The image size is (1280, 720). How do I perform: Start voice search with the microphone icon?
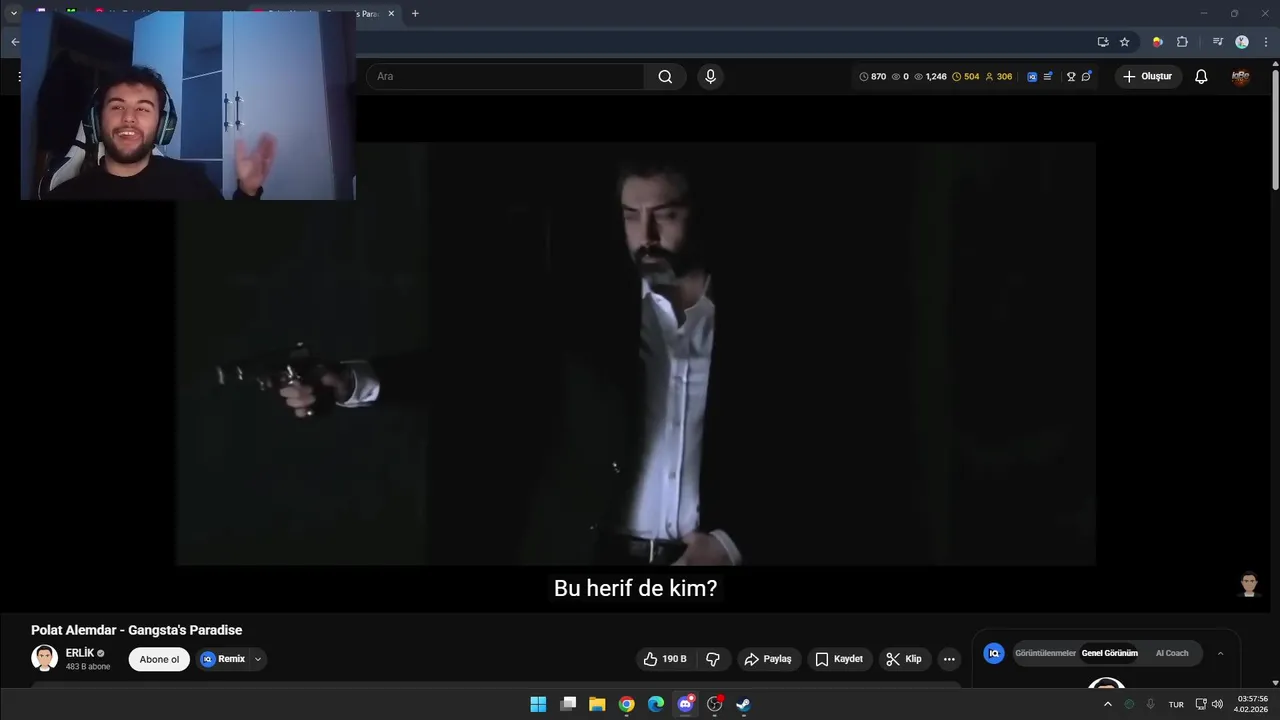(710, 76)
